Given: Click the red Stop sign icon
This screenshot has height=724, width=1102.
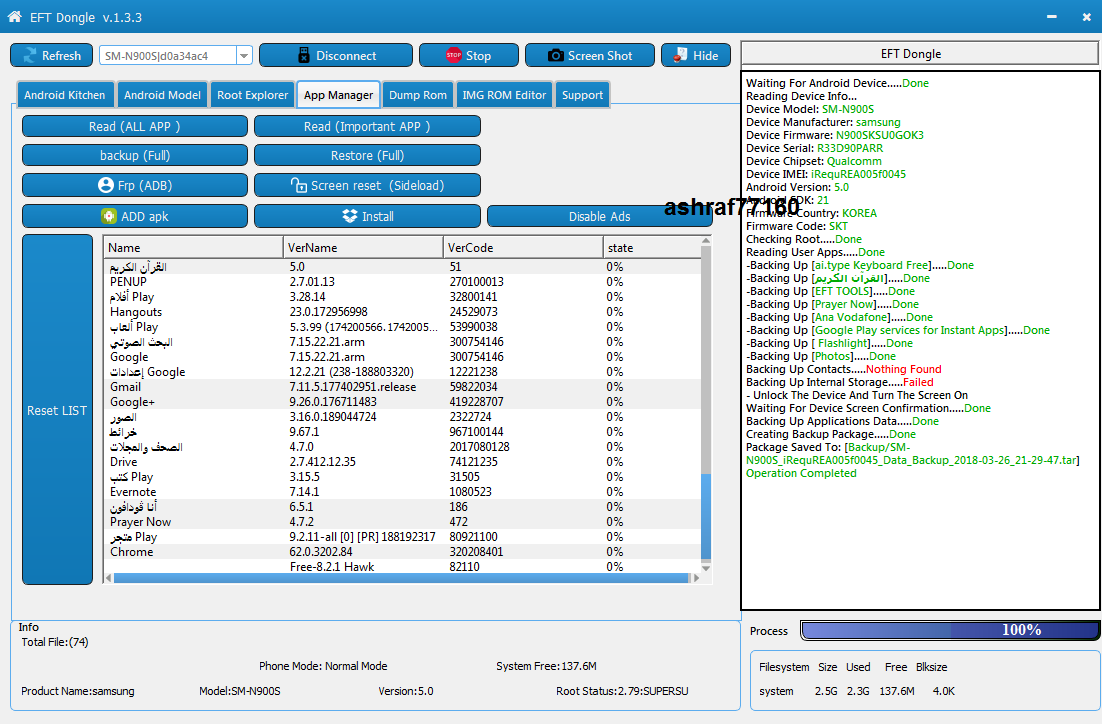Looking at the screenshot, I should point(453,55).
